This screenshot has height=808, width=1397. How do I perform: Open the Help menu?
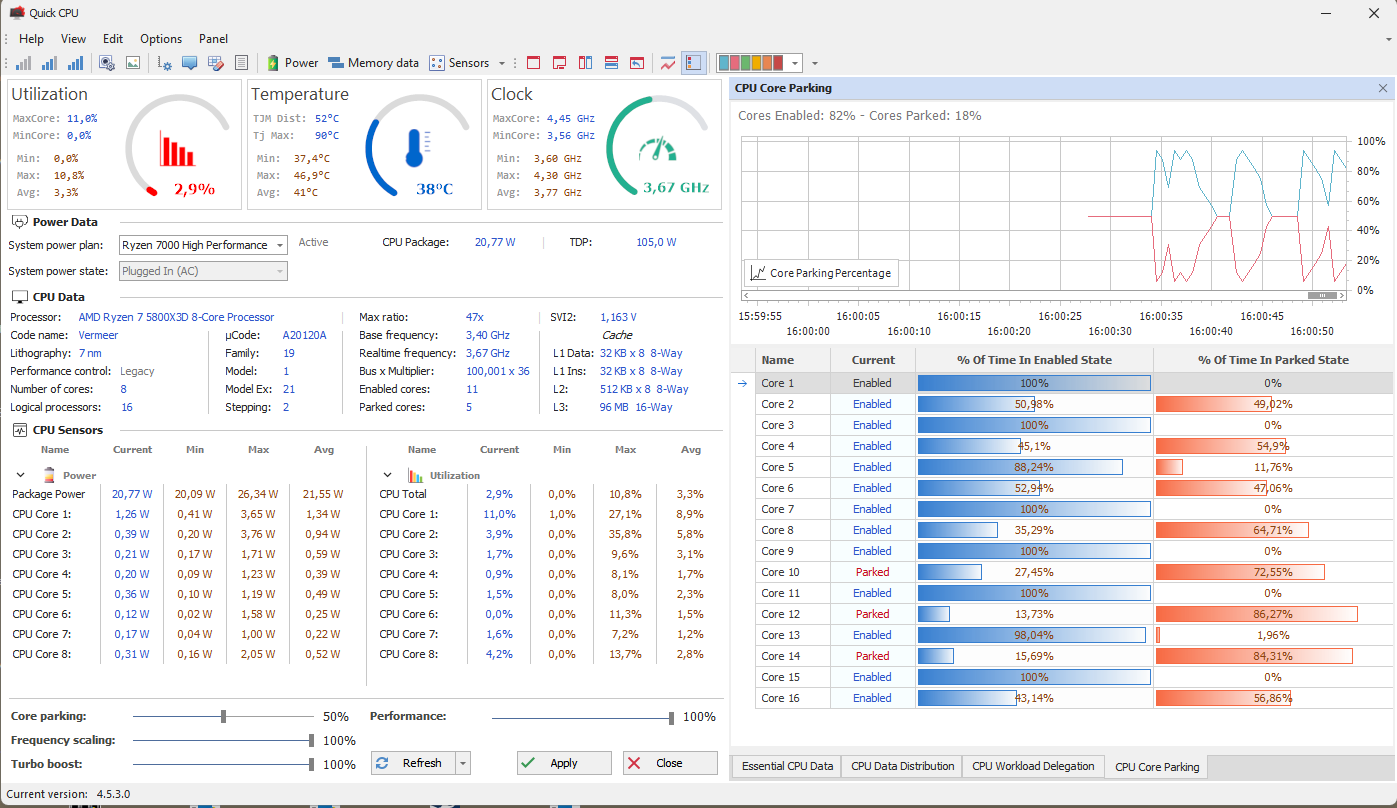coord(32,39)
